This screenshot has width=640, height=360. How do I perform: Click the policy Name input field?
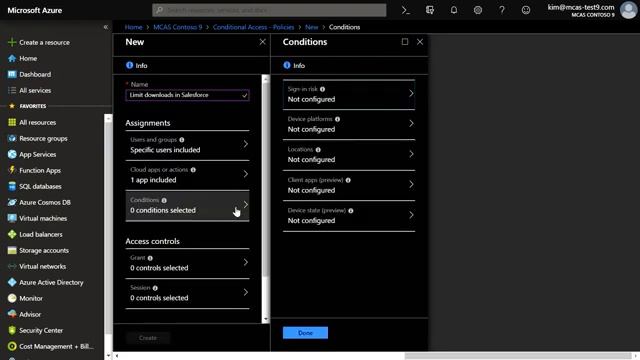click(187, 95)
